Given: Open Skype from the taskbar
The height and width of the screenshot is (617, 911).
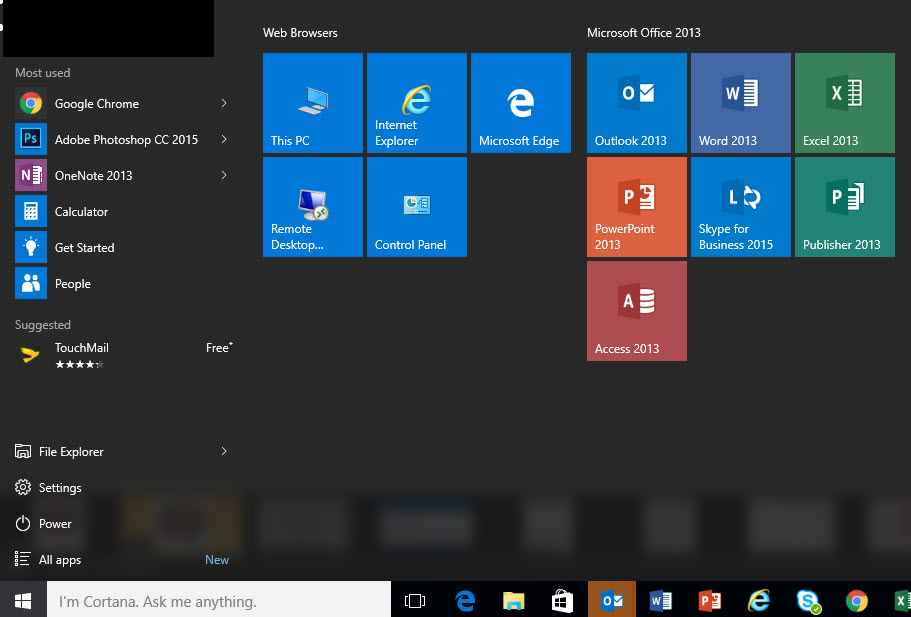Looking at the screenshot, I should 808,600.
